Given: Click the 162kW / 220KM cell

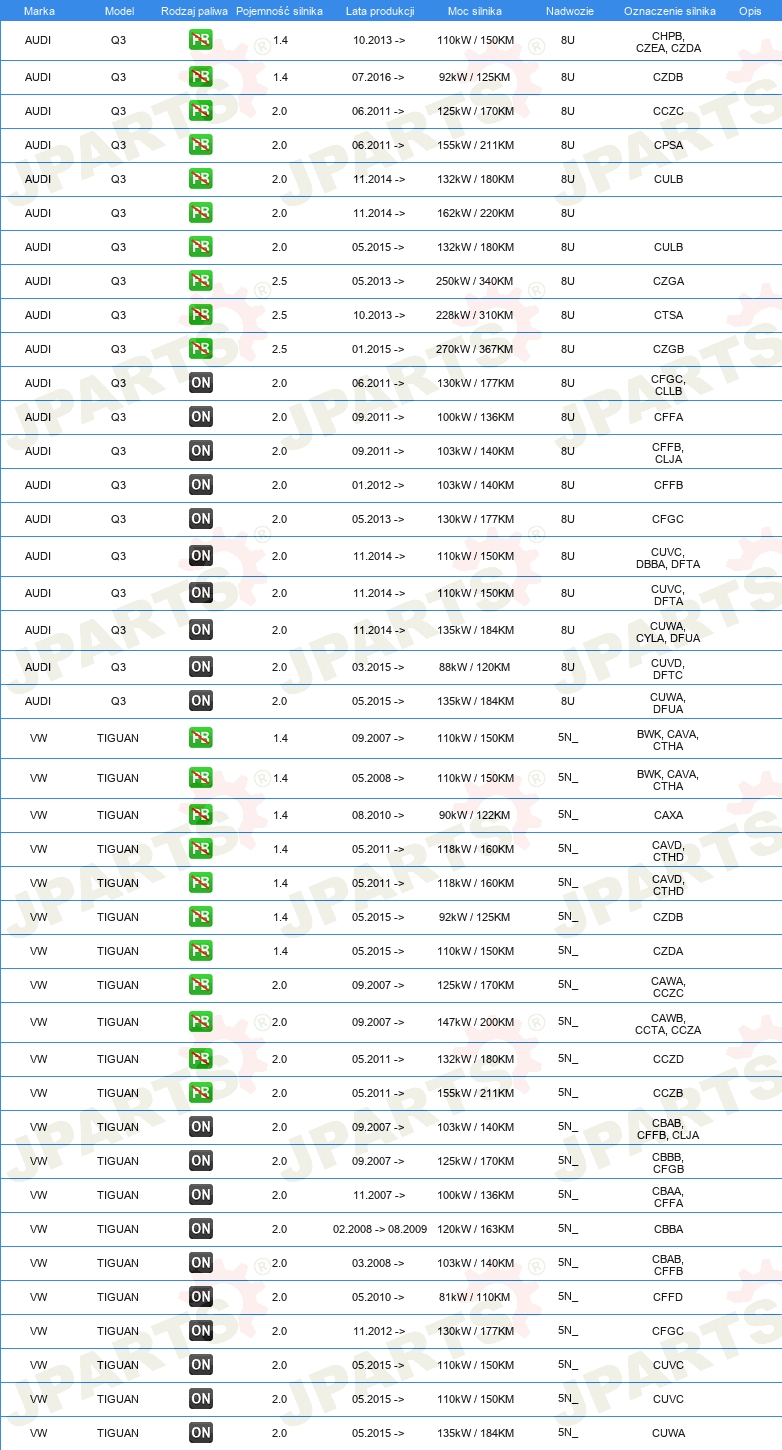Looking at the screenshot, I should (475, 213).
